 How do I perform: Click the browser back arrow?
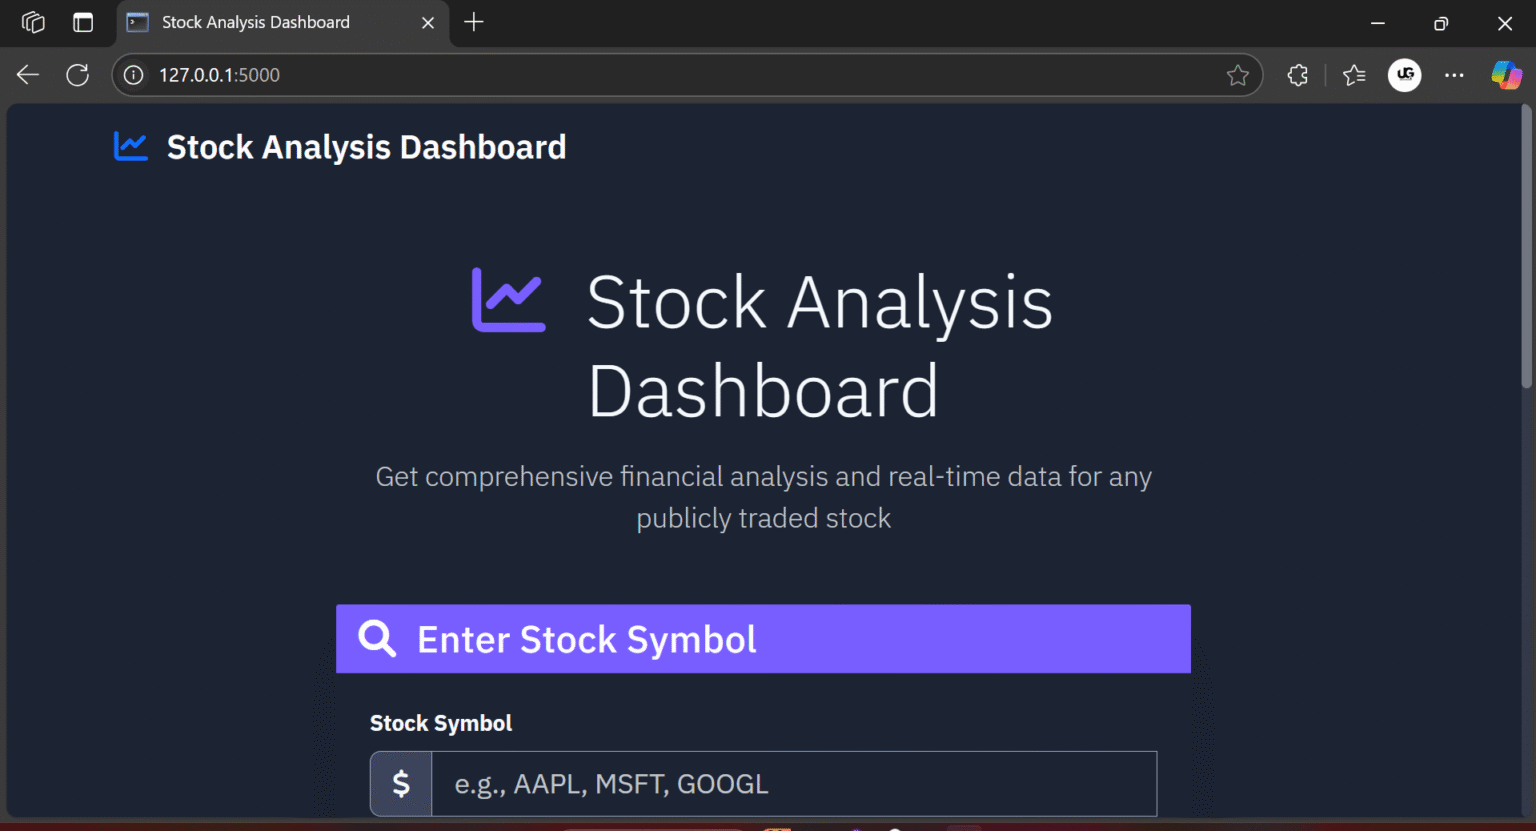pyautogui.click(x=27, y=74)
